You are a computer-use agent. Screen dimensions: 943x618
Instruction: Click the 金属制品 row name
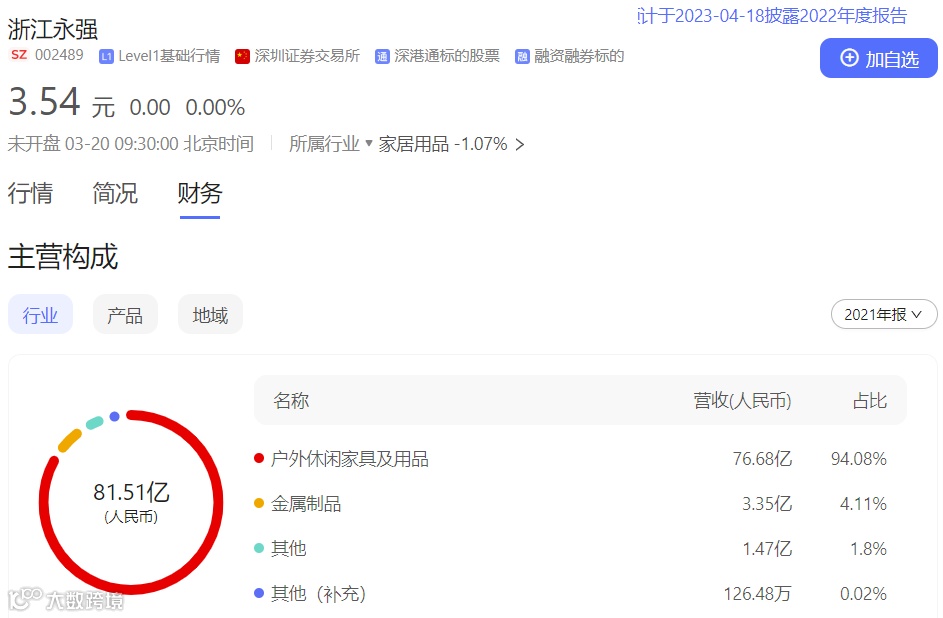(306, 503)
